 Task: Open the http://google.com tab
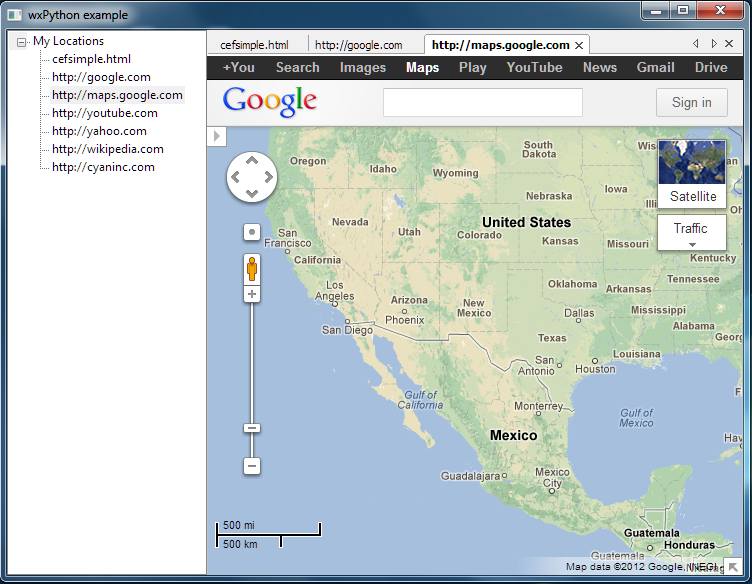(359, 45)
